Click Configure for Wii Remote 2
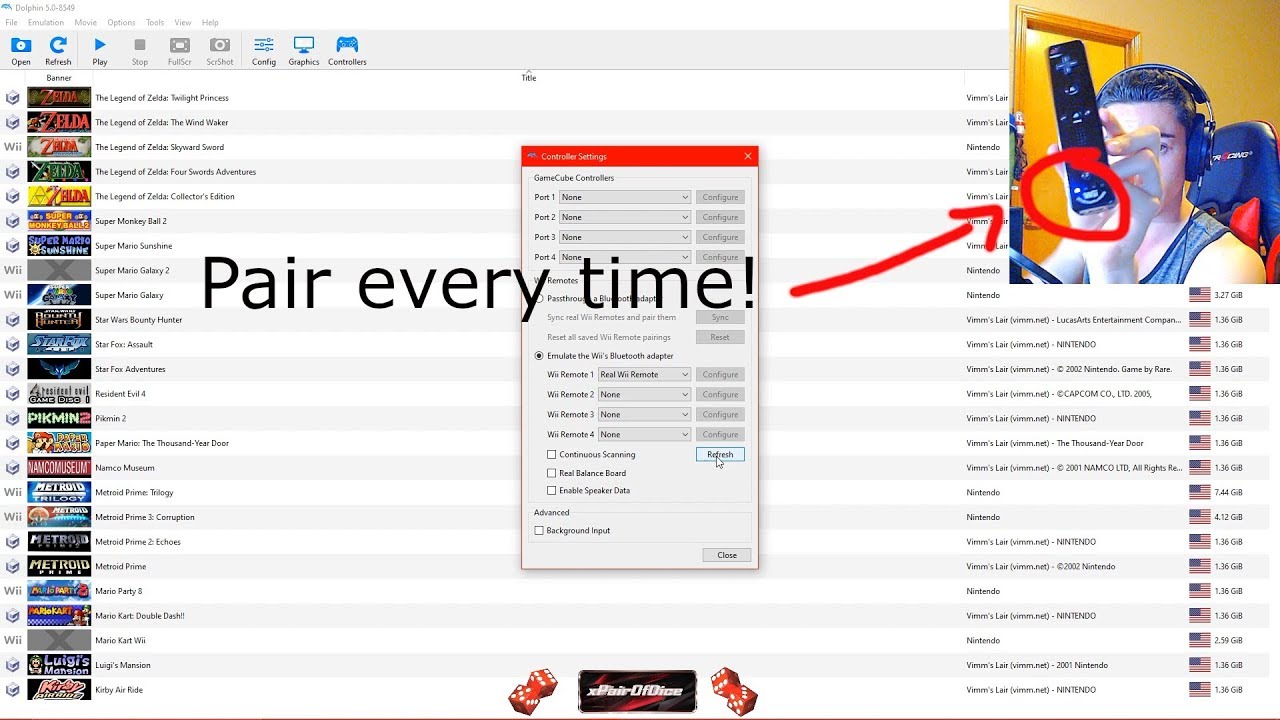1280x720 pixels. click(720, 394)
